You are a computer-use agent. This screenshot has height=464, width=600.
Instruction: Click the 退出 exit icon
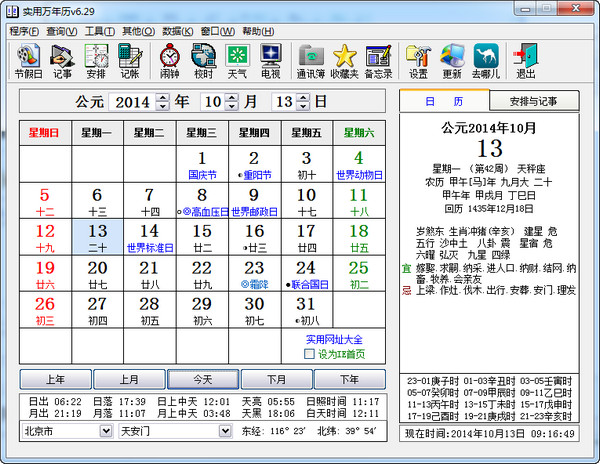click(x=525, y=60)
